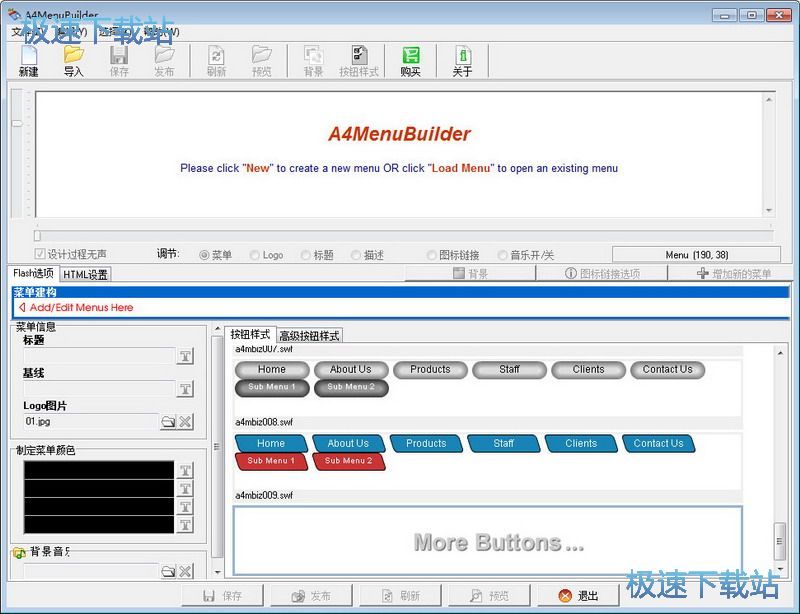Click the 退出 (Exit) button
Viewport: 800px width, 614px height.
[579, 596]
